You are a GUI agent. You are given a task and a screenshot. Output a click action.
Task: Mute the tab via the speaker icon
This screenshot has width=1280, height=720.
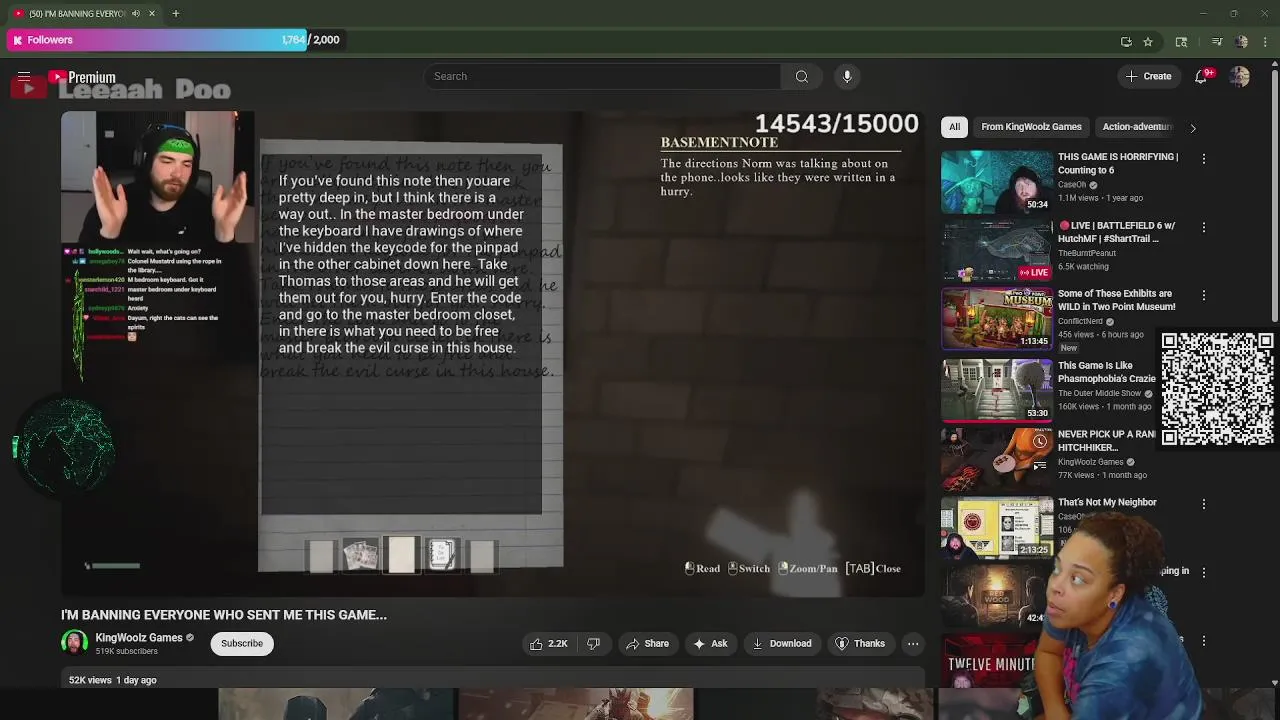136,13
